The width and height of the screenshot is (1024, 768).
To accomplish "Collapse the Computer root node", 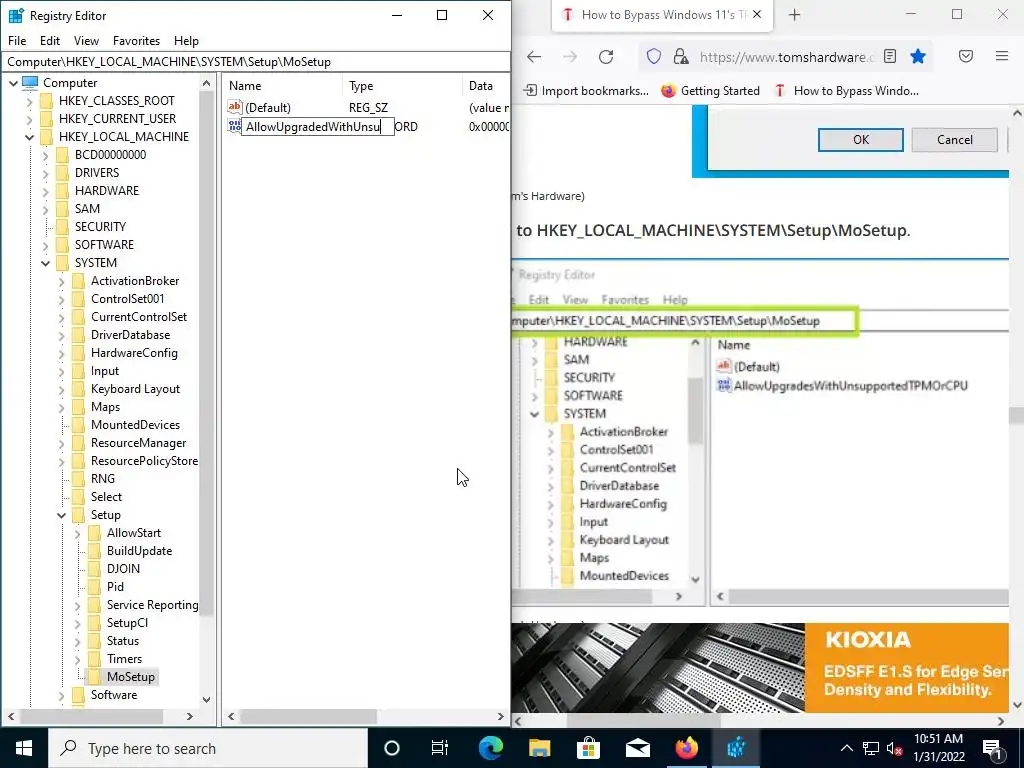I will click(x=13, y=83).
